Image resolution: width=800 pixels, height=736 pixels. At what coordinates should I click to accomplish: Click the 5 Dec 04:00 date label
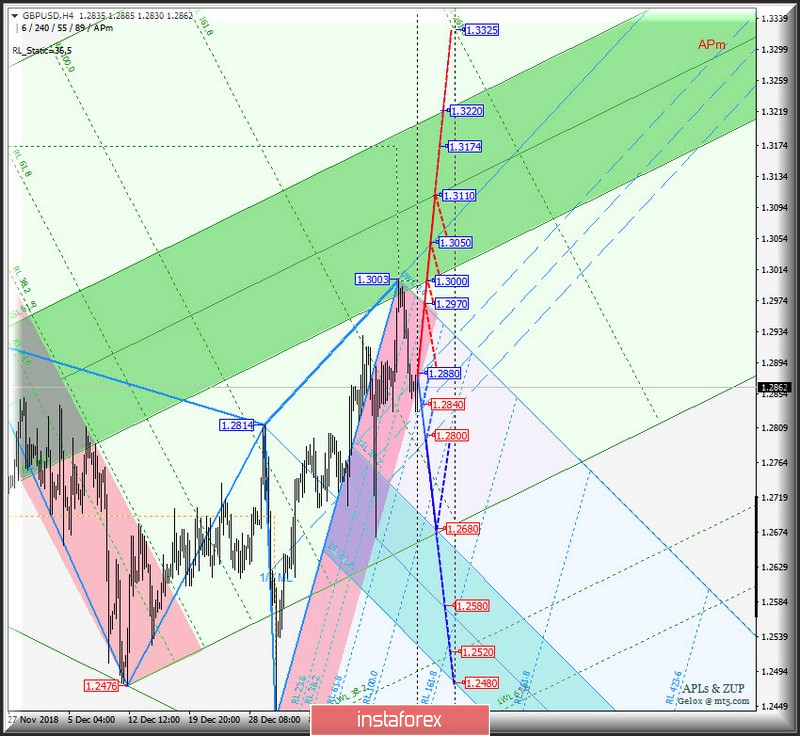91,720
